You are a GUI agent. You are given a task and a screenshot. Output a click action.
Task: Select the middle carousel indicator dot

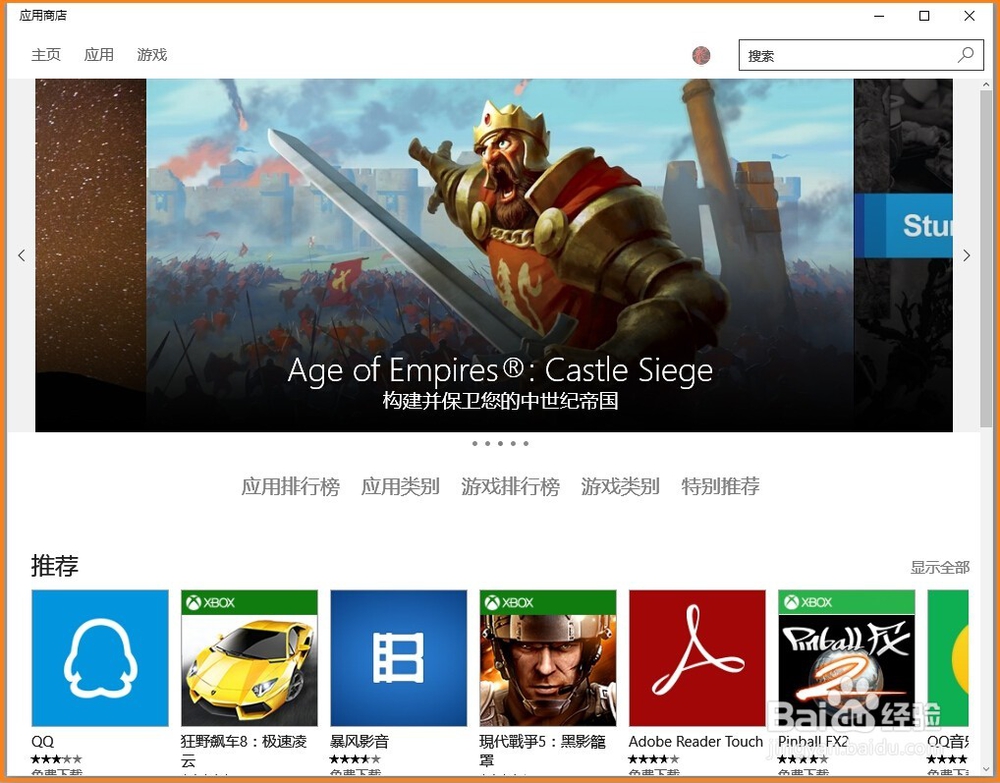pos(500,443)
